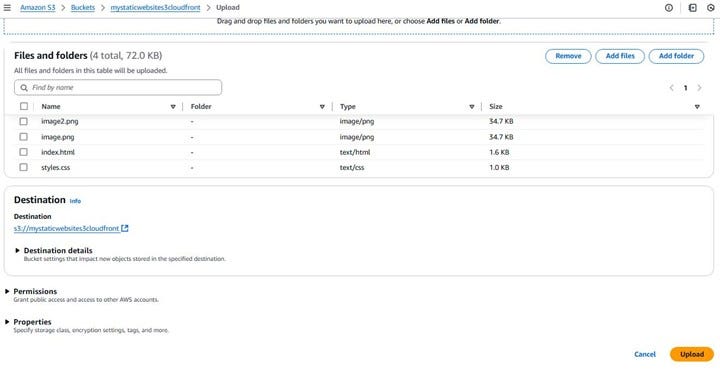Viewport: 720px width, 373px height.
Task: Click the text/css type cell
Action: click(352, 167)
